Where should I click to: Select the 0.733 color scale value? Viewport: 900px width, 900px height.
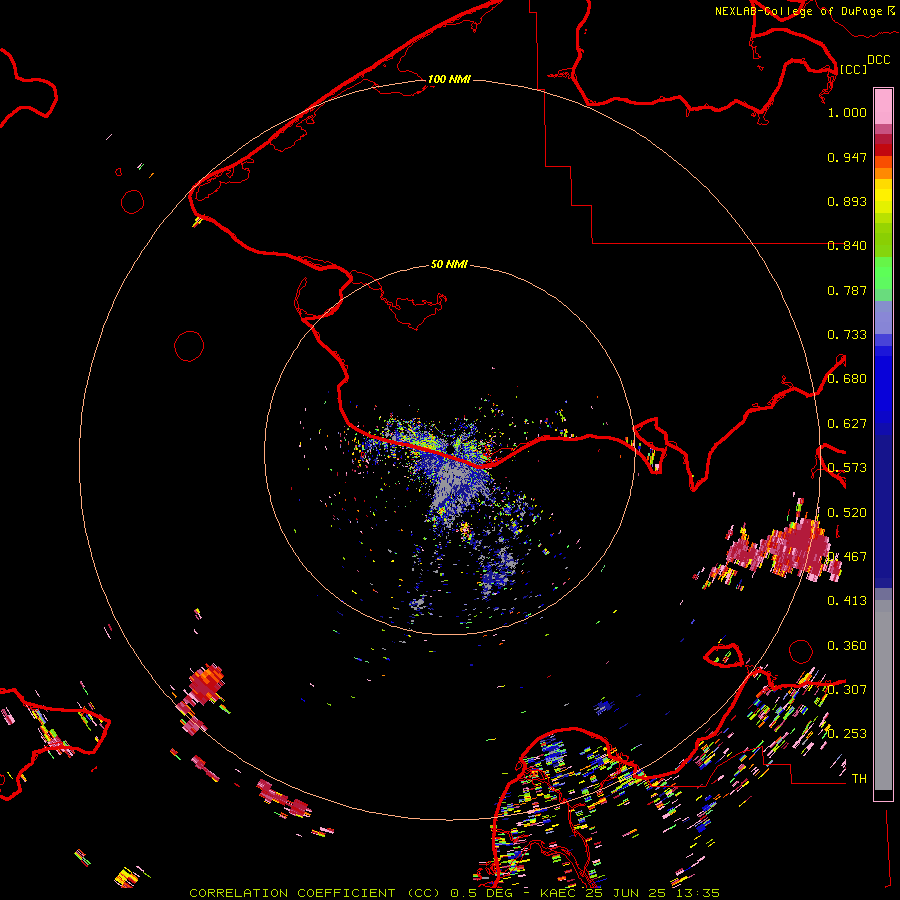[x=847, y=335]
